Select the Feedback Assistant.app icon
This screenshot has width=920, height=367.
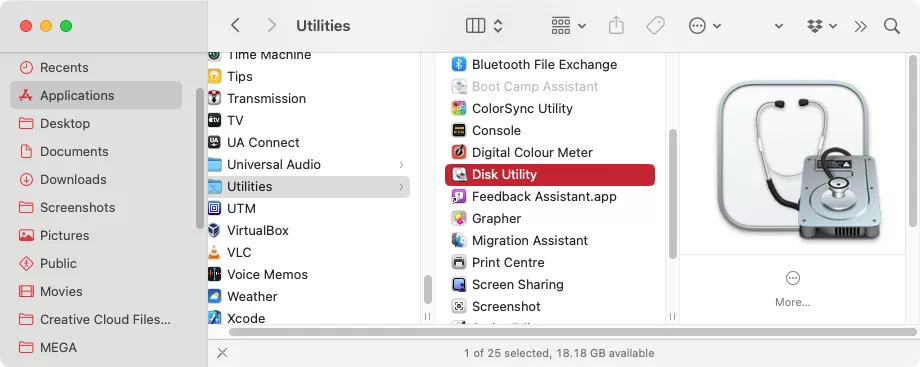tap(459, 197)
